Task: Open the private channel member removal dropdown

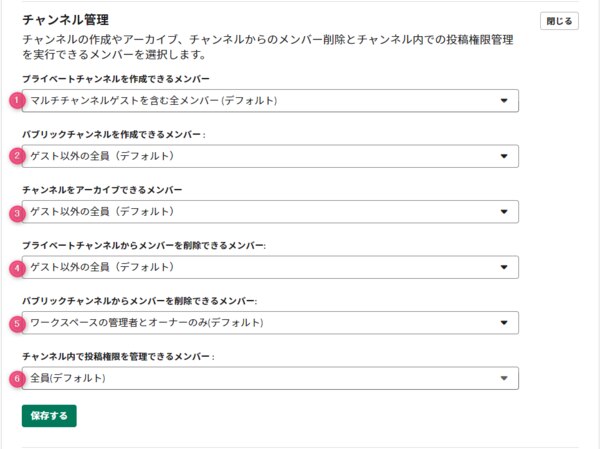Action: click(270, 267)
